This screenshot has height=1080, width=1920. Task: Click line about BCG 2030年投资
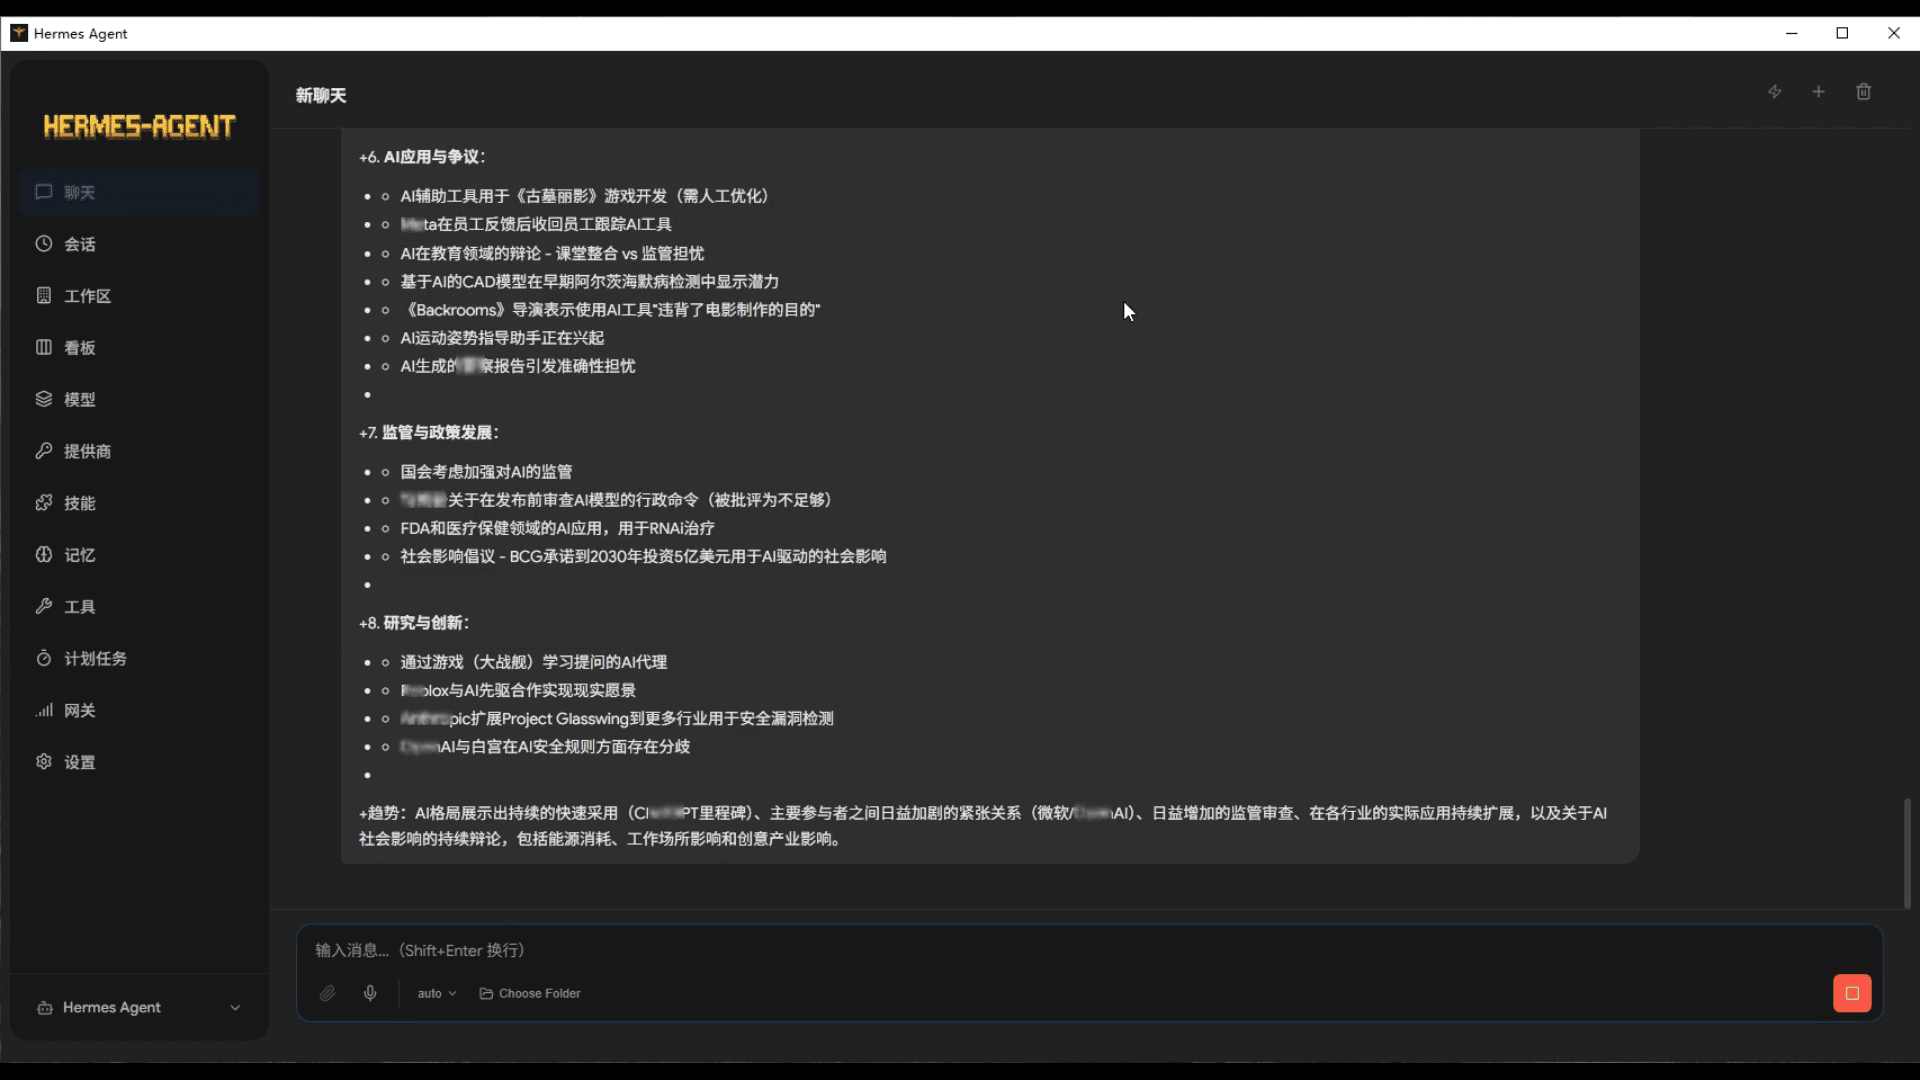coord(643,556)
